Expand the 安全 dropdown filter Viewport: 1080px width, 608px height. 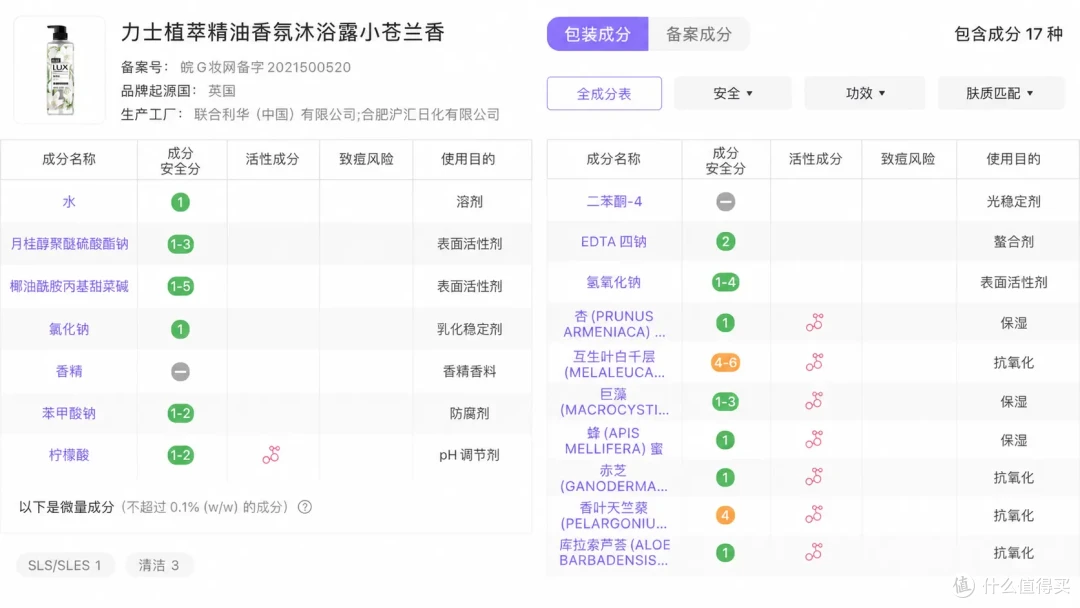pyautogui.click(x=733, y=94)
